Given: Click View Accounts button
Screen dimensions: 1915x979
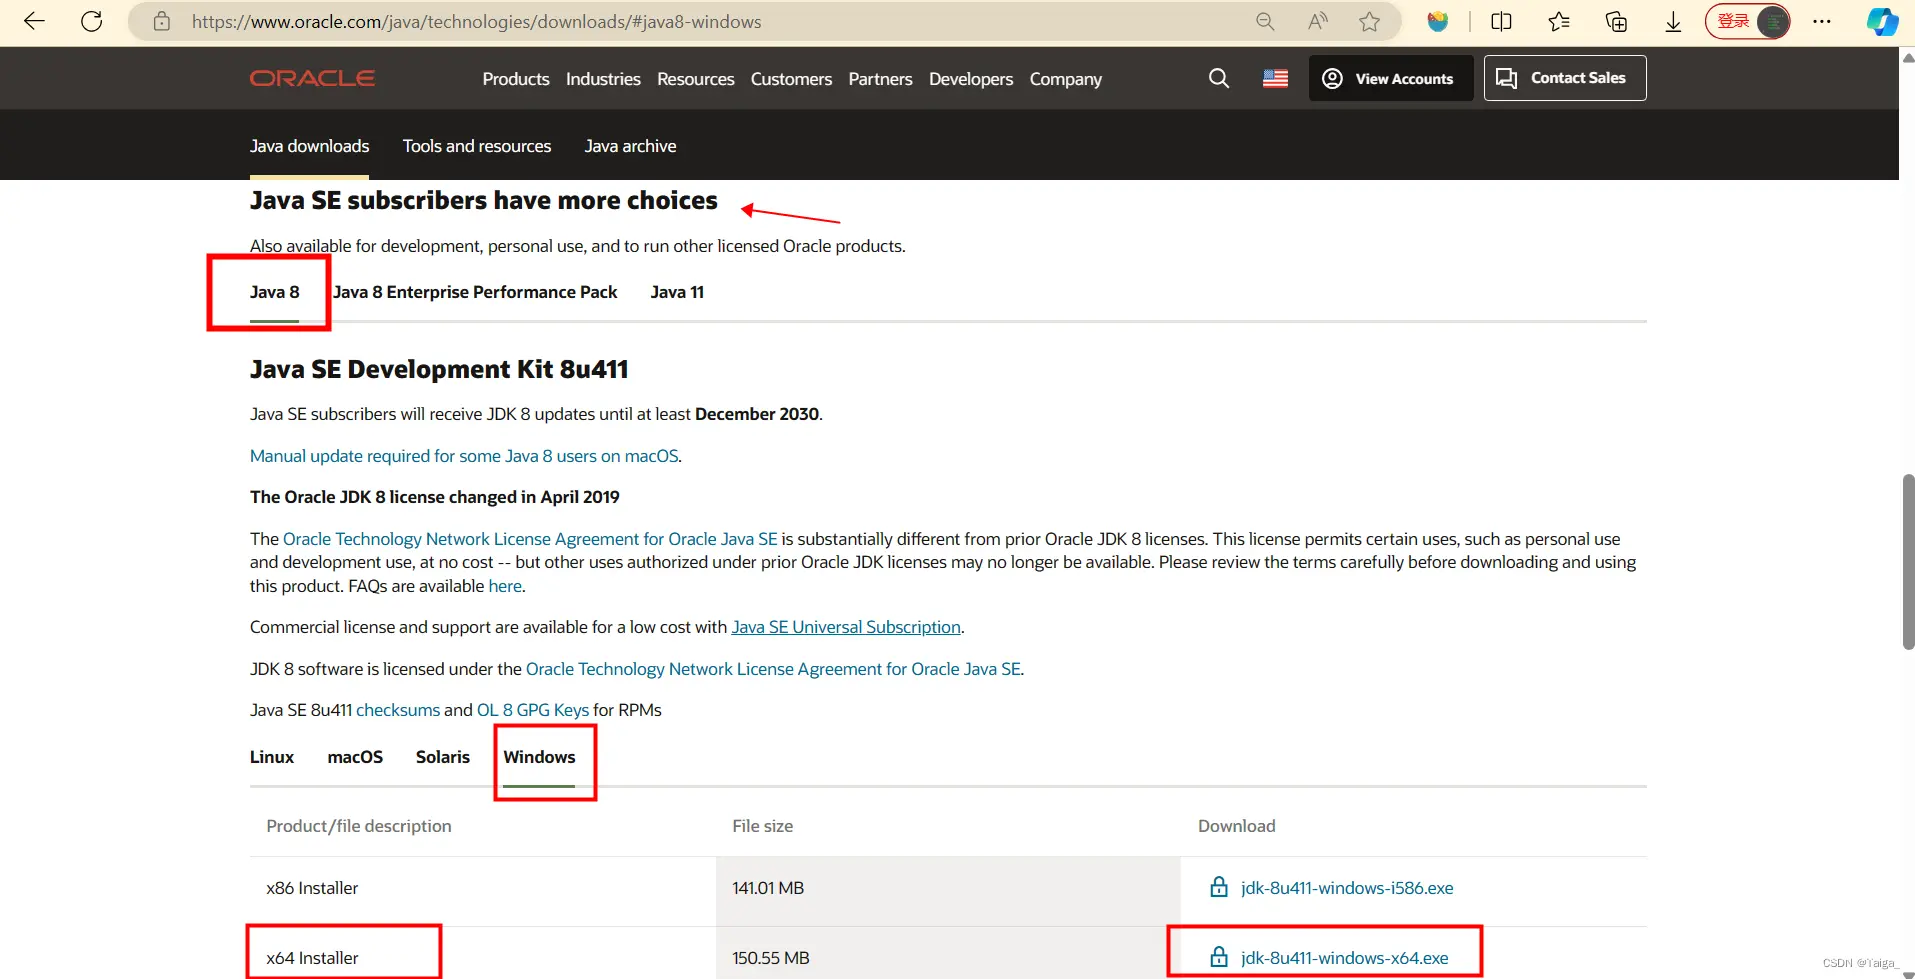Looking at the screenshot, I should (x=1391, y=78).
